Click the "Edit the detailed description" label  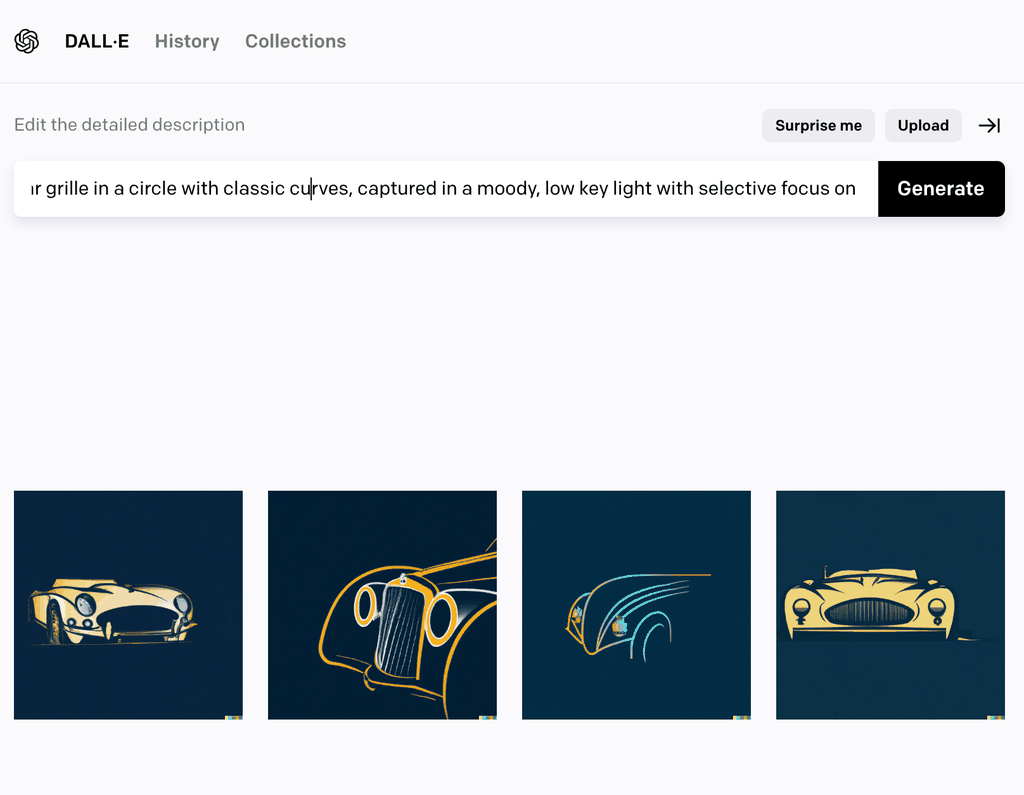pos(129,125)
